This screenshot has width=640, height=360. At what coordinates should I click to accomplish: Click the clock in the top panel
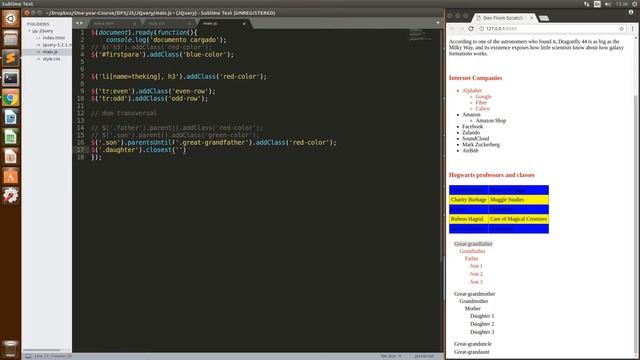click(622, 4)
